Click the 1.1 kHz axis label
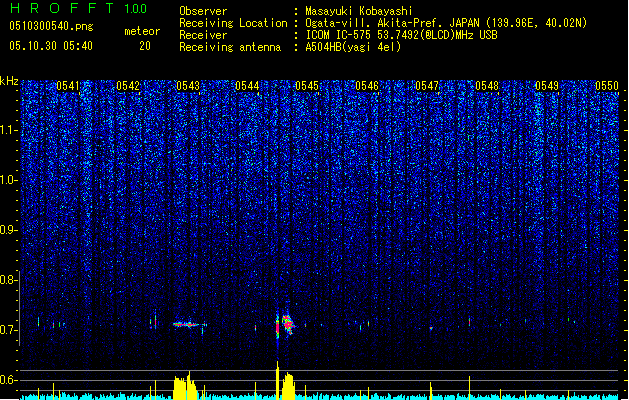This screenshot has width=629, height=400. pos(9,130)
